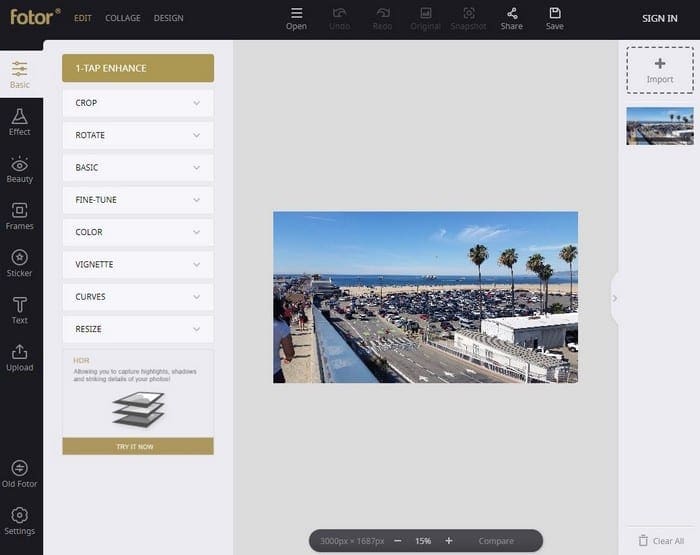Click the Clear All trash icon
This screenshot has height=555, width=700.
tap(643, 541)
